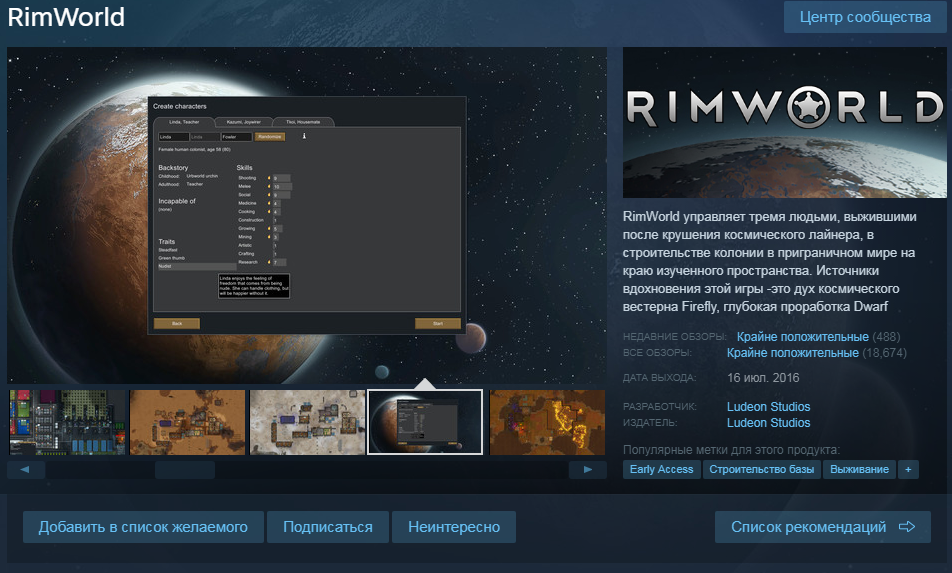The height and width of the screenshot is (573, 952).
Task: Click the RimWorld page title text
Action: (x=66, y=17)
